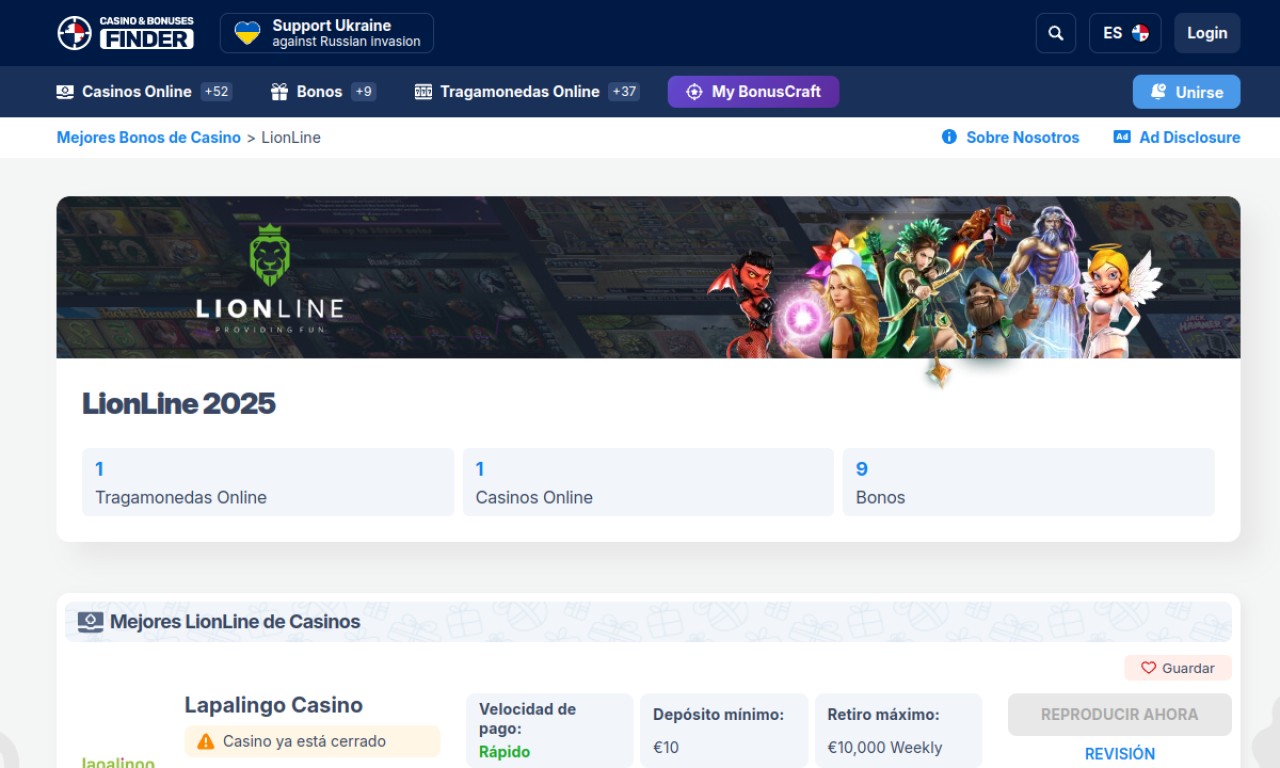Viewport: 1280px width, 768px height.
Task: Click the LionLine banner image
Action: pos(648,277)
